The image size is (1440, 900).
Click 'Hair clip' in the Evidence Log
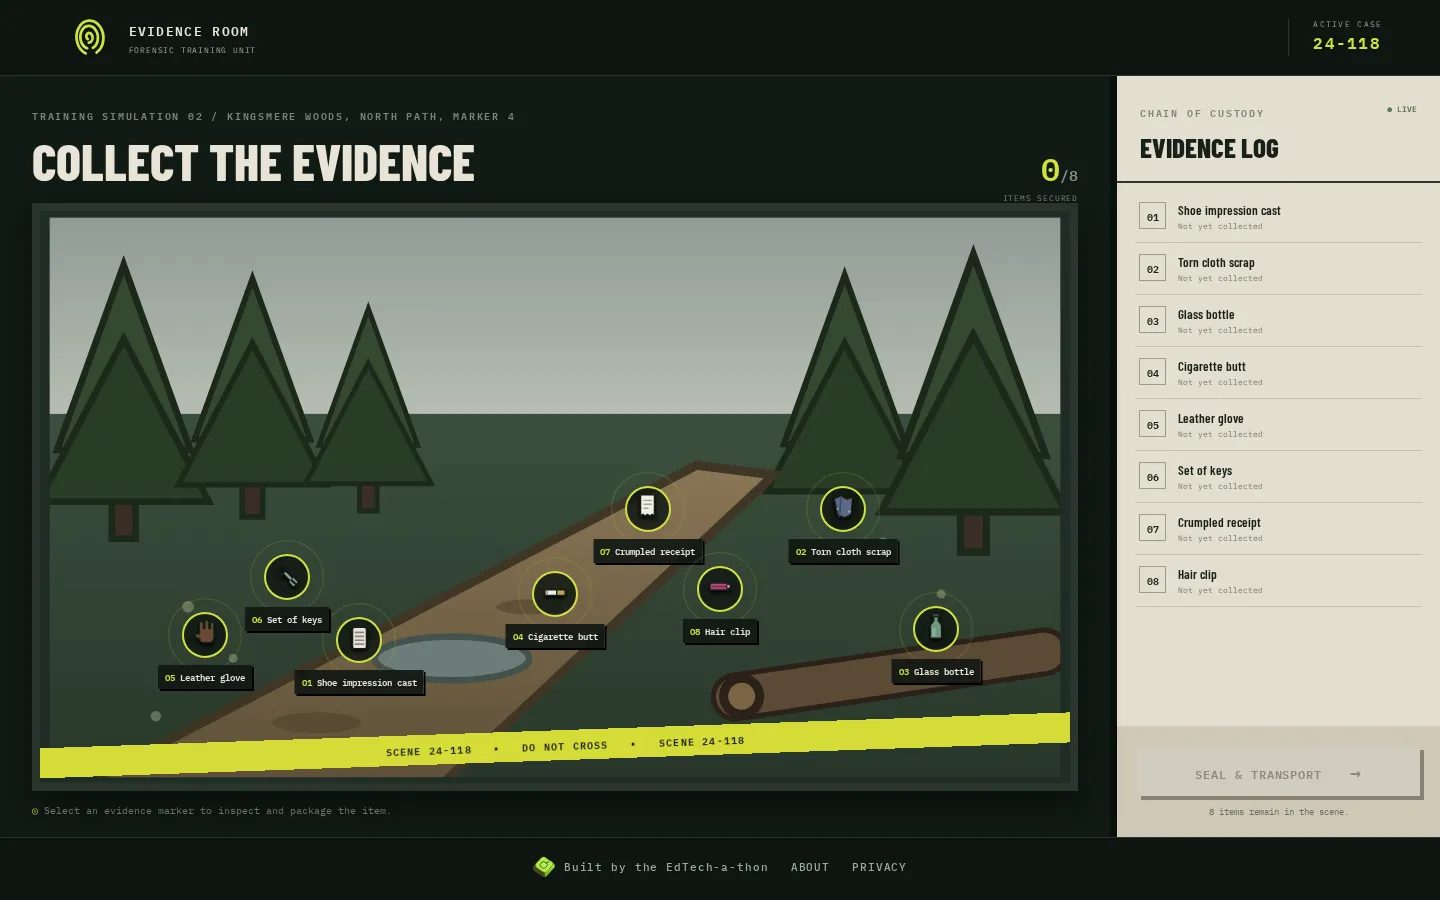(x=1197, y=575)
